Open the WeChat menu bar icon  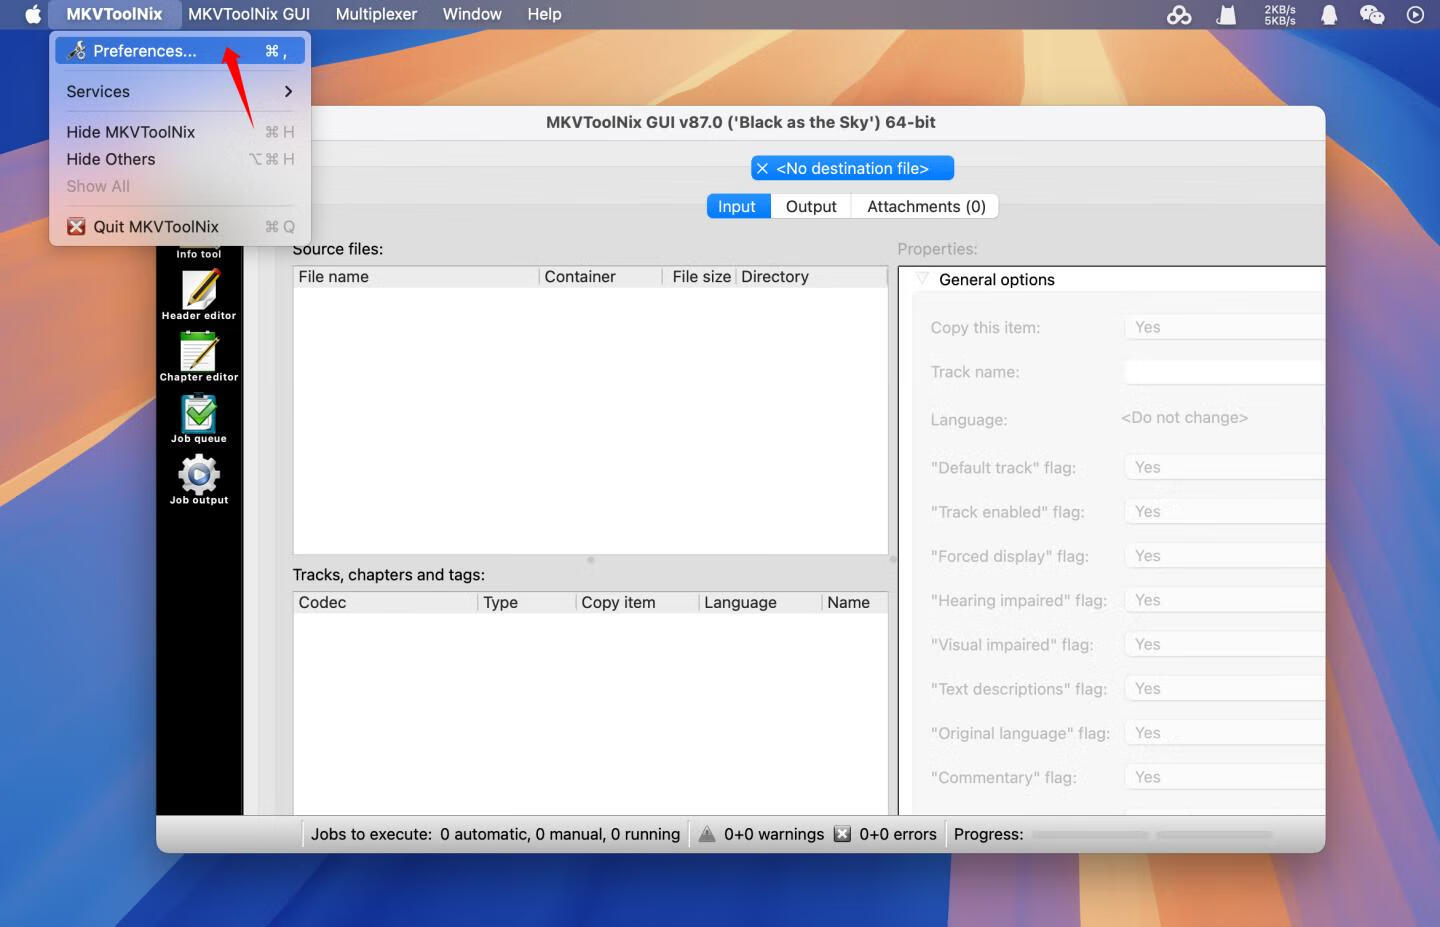tap(1372, 14)
